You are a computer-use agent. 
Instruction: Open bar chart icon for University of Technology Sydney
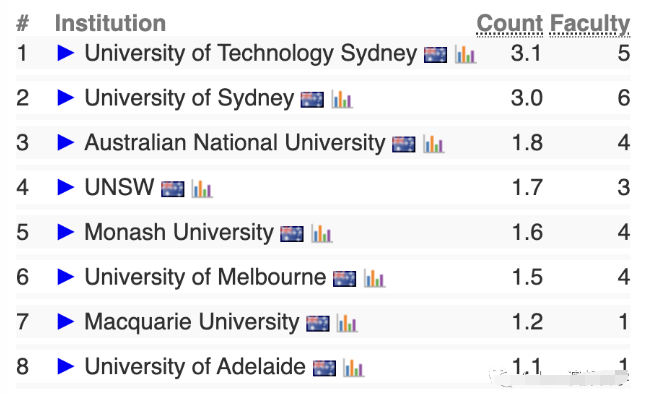pos(465,54)
